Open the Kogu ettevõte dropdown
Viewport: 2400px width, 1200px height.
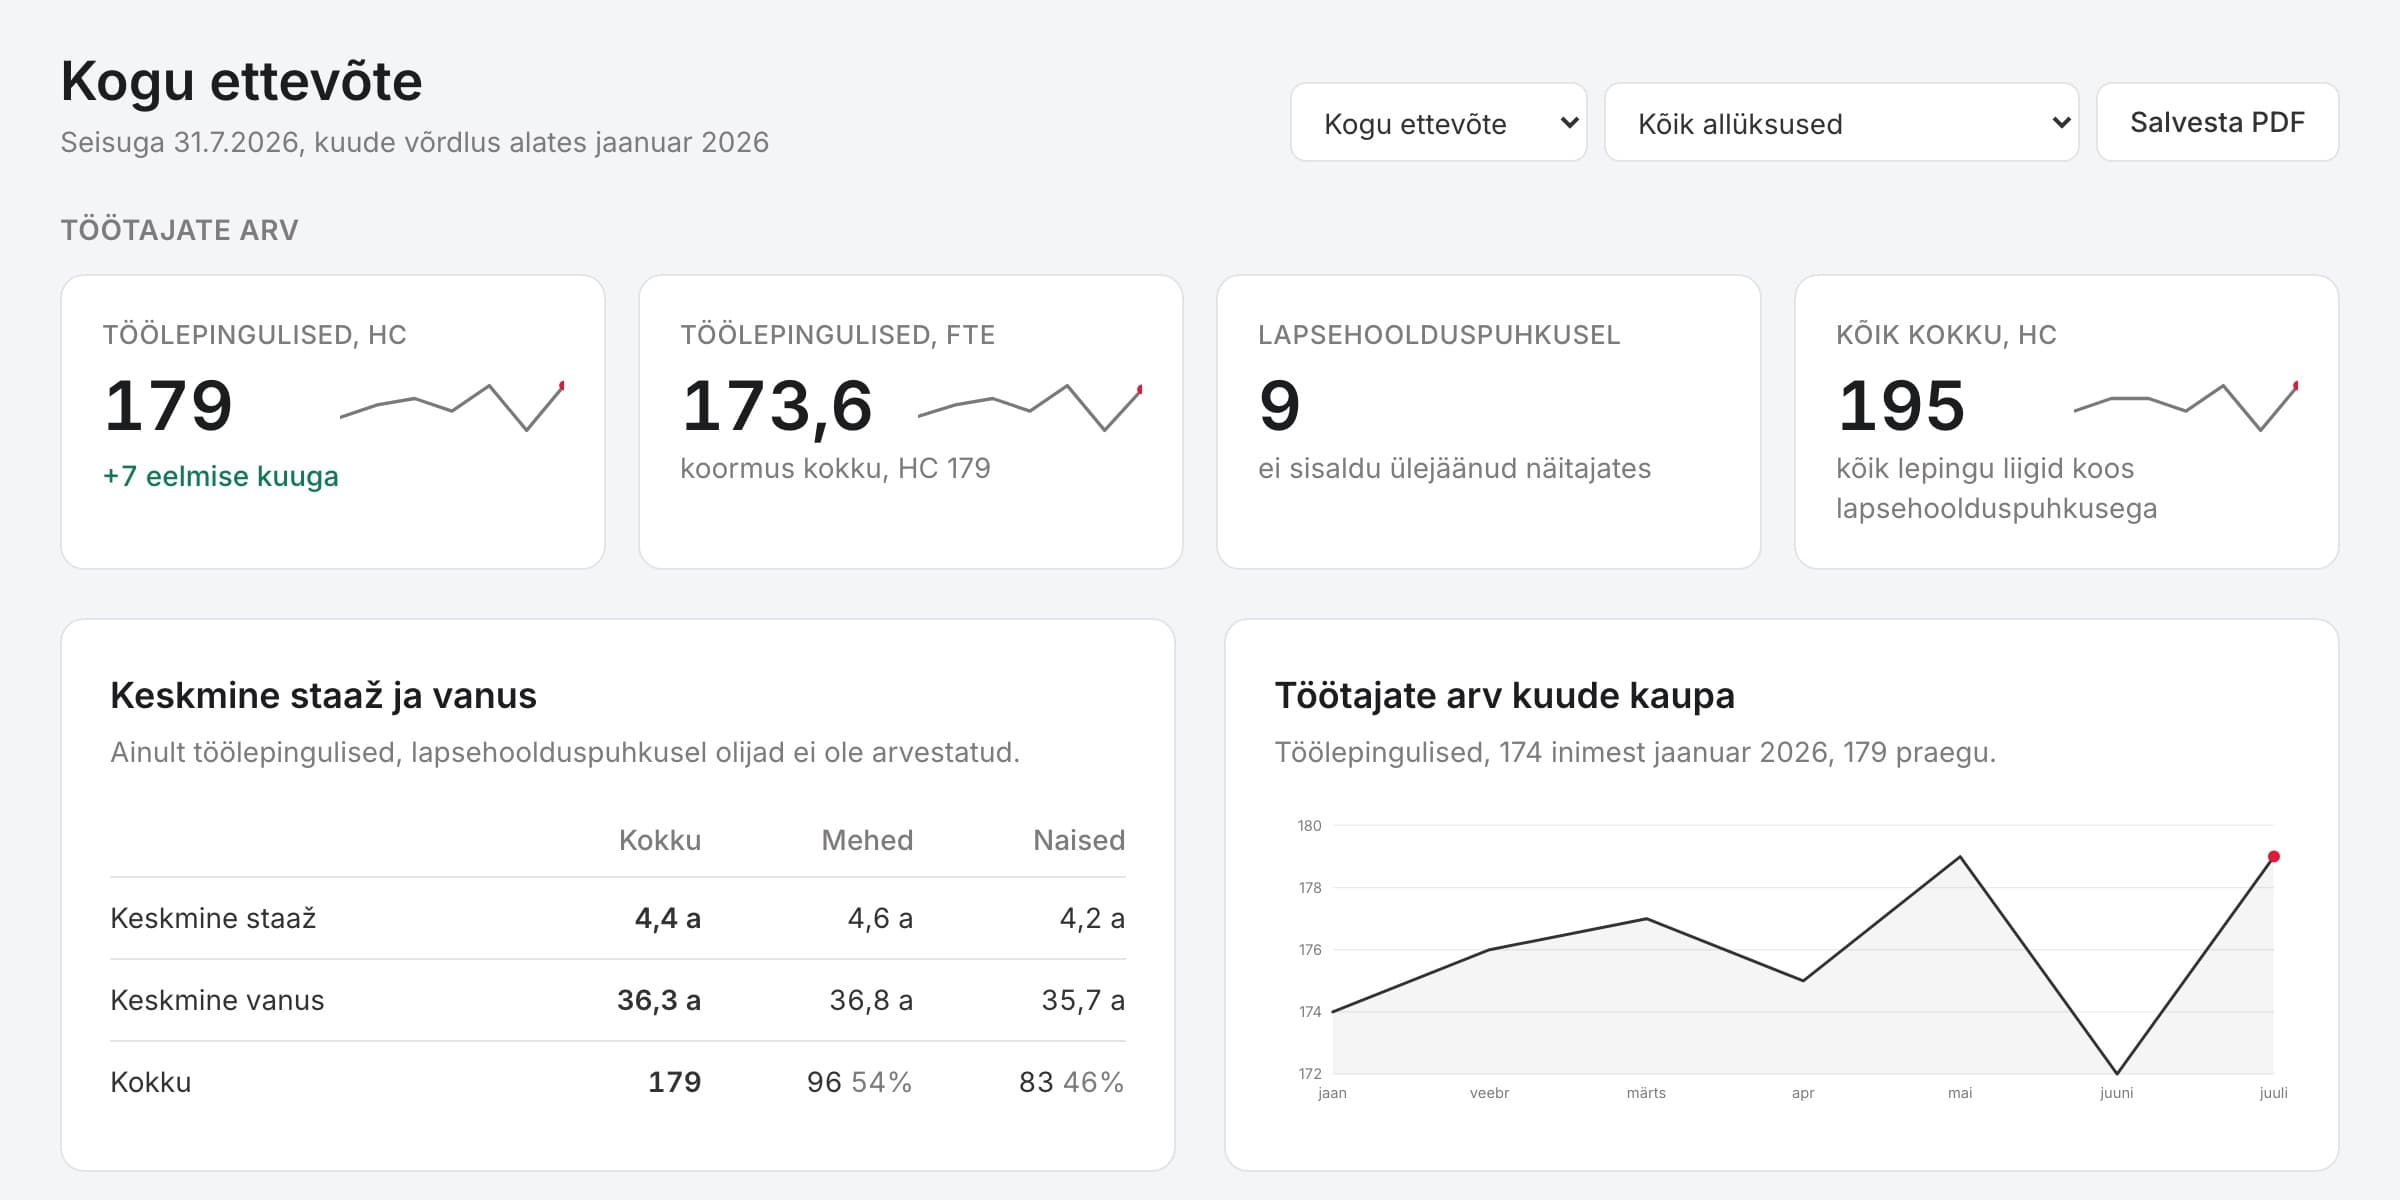[x=1438, y=122]
